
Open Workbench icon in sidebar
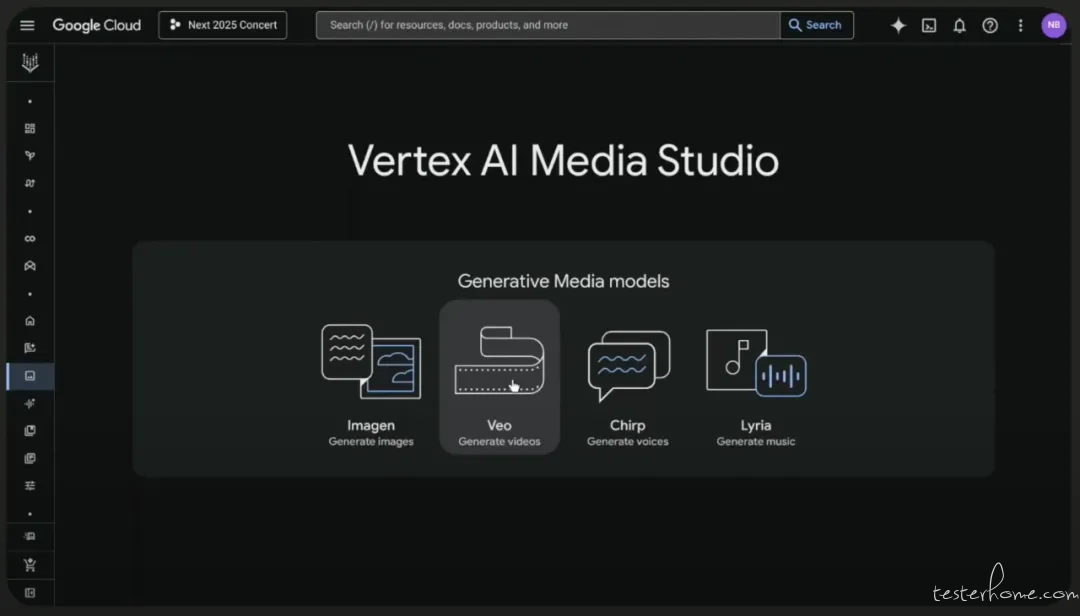[30, 266]
